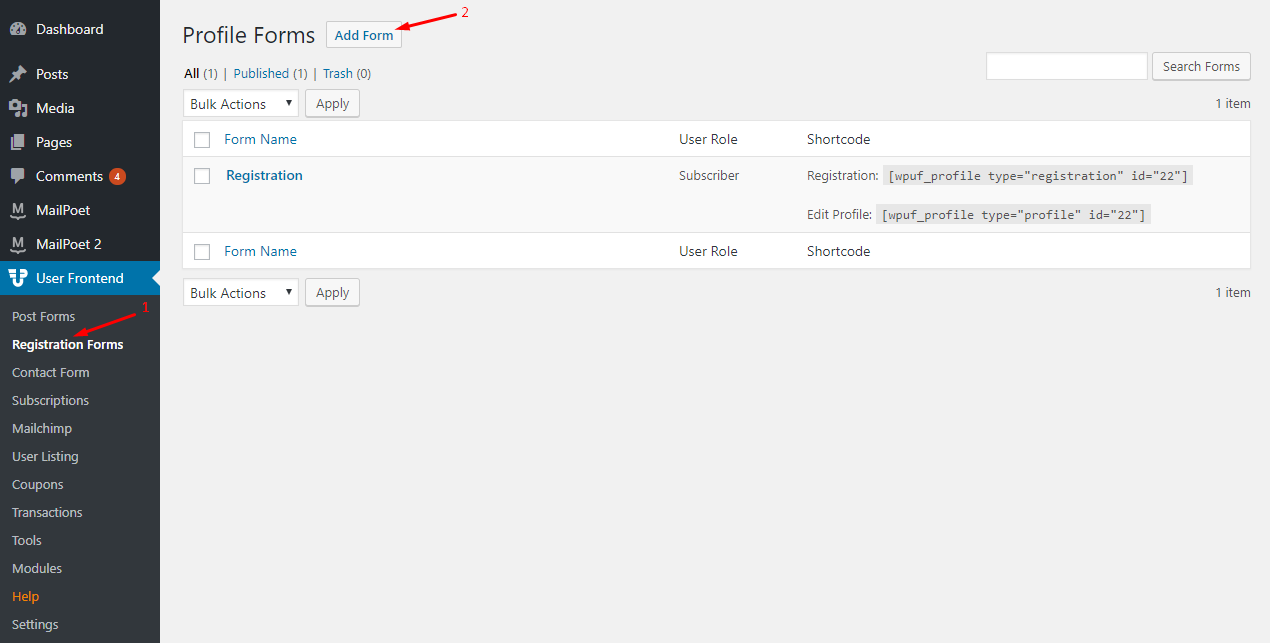Click the Media library icon
Screen dimensions: 1270x643
(18, 108)
